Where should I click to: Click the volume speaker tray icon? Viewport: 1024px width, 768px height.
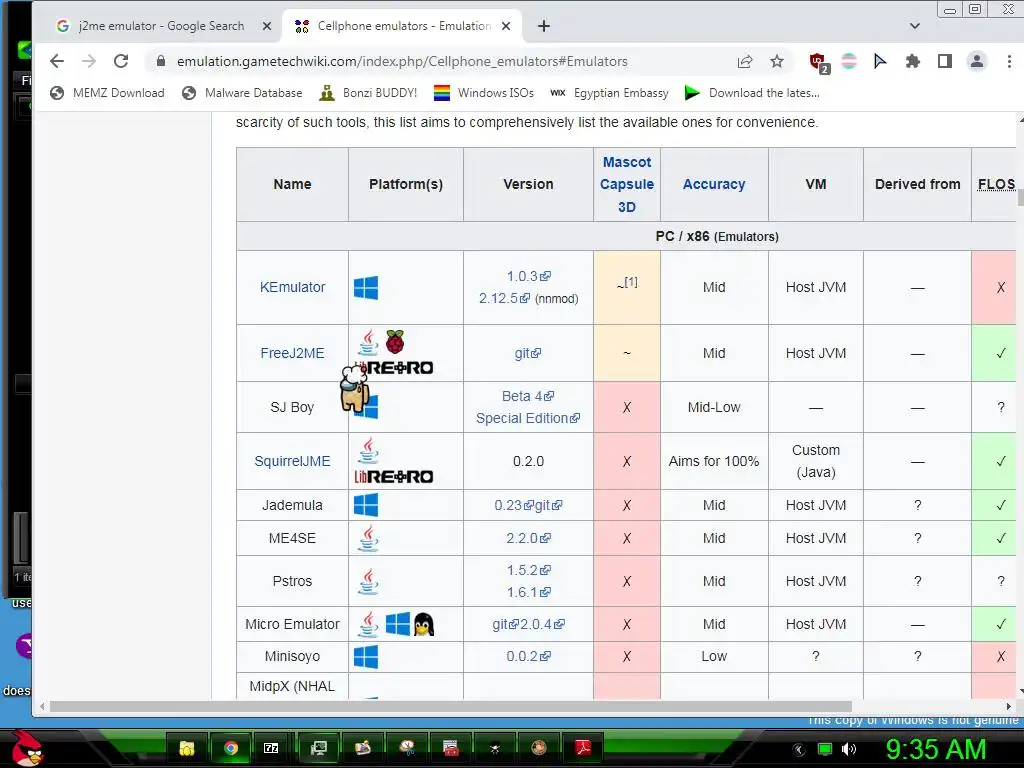pyautogui.click(x=849, y=749)
